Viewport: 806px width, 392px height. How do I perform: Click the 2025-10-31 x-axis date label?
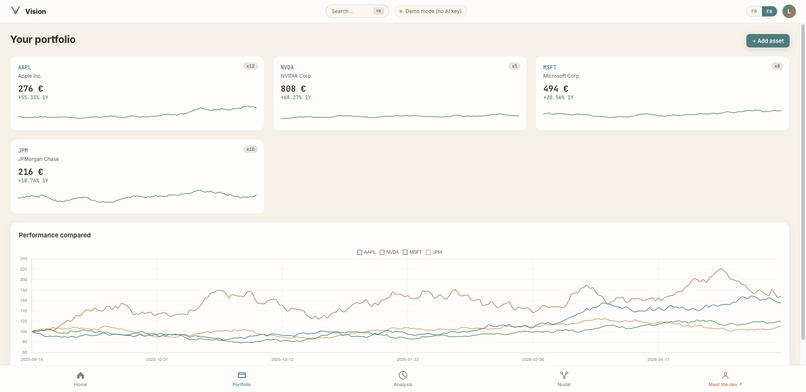(157, 360)
